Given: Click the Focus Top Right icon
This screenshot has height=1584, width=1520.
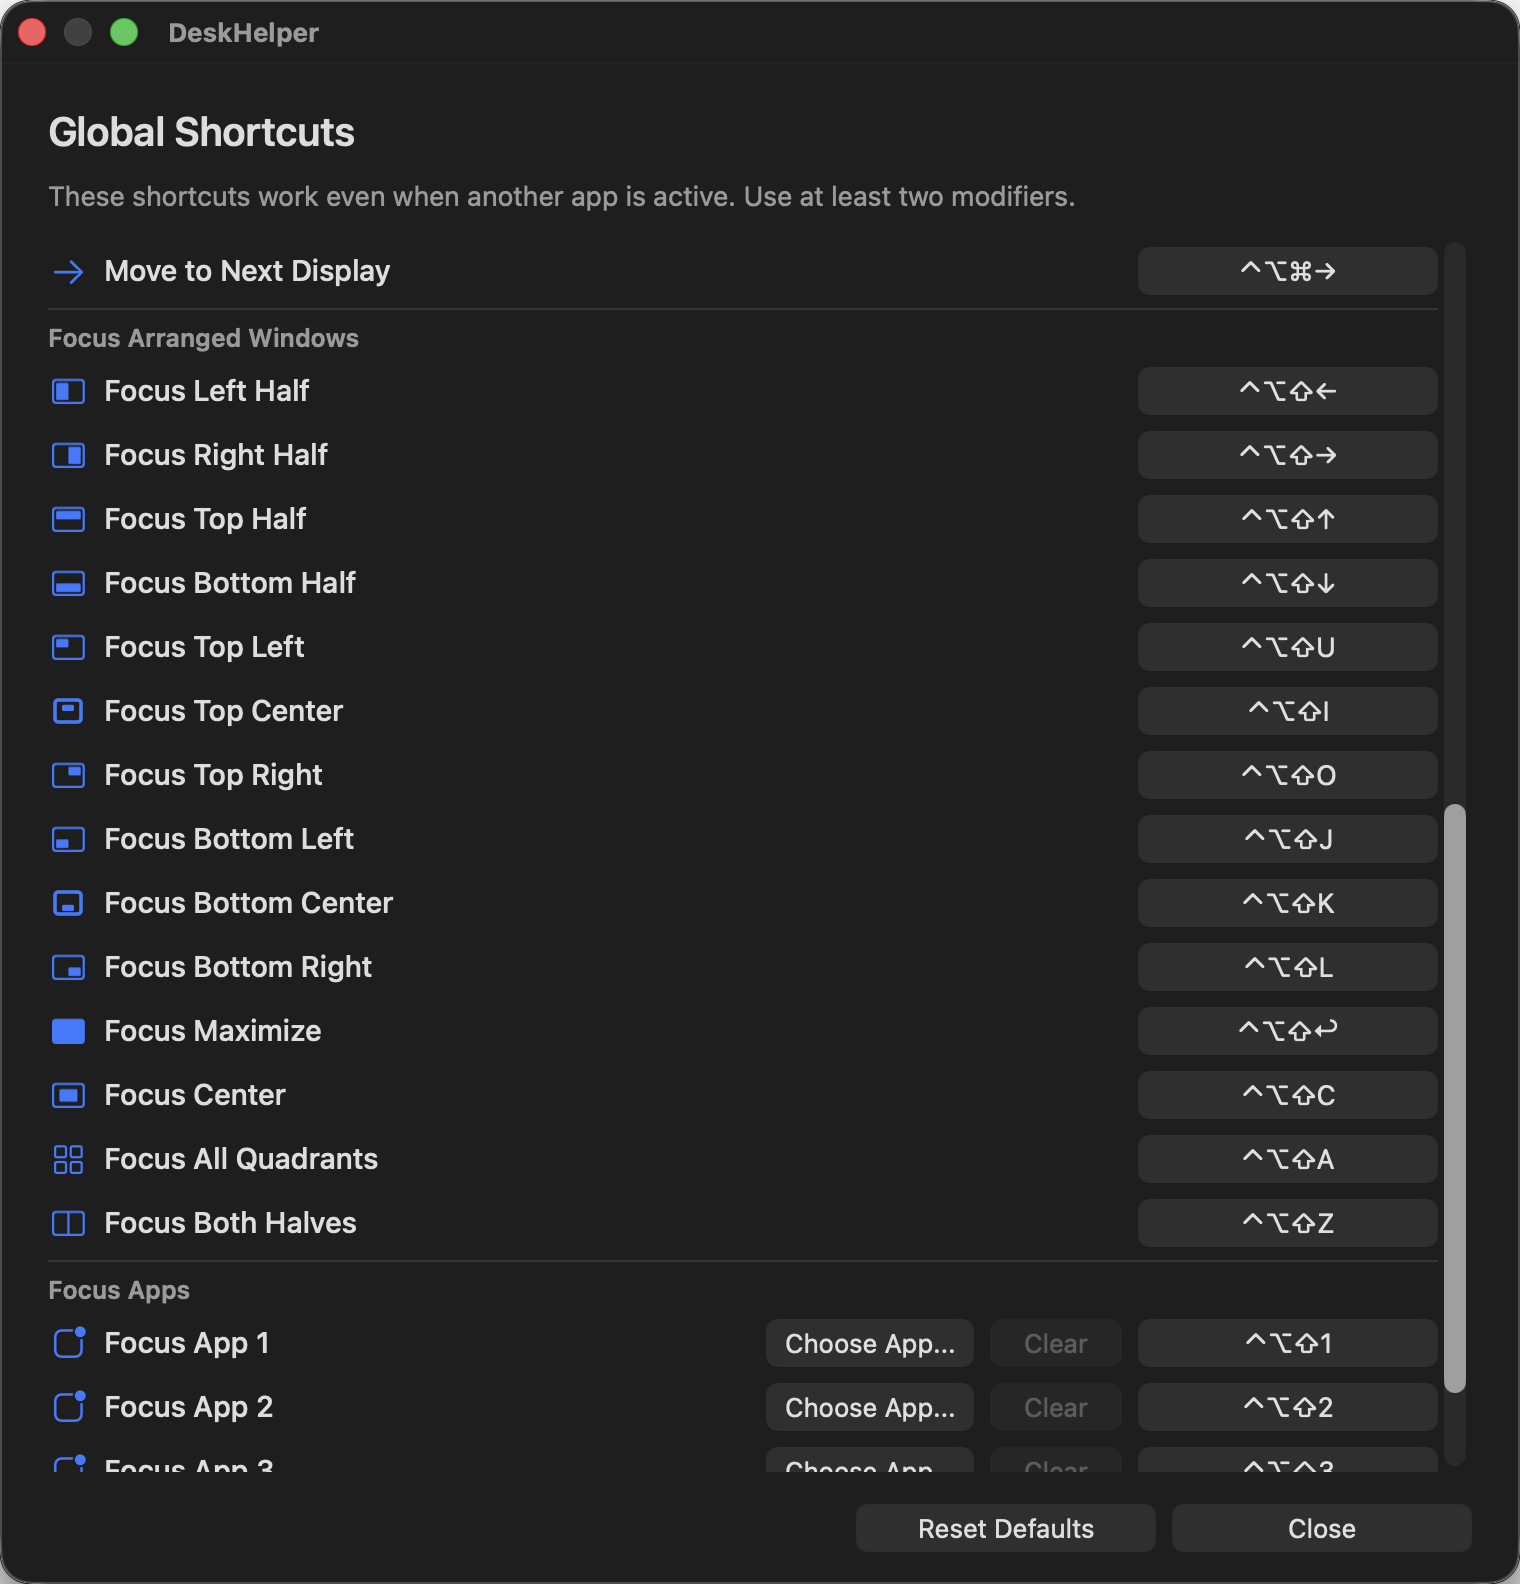Looking at the screenshot, I should (x=68, y=775).
